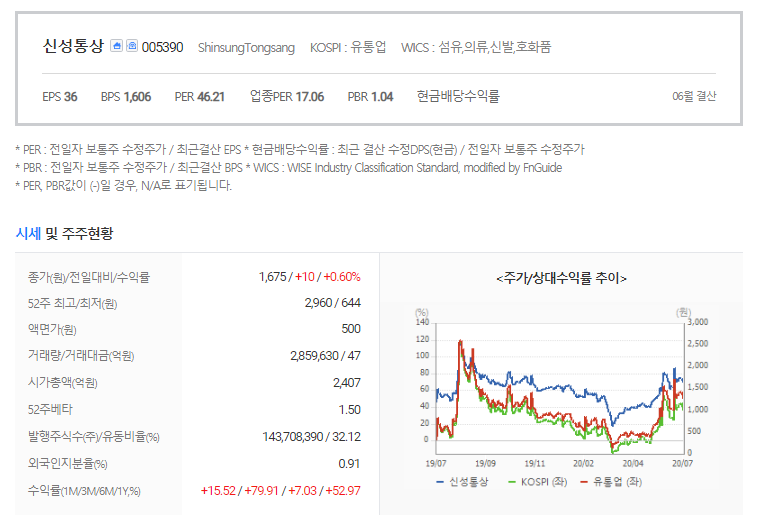Click the 액면가(원) row label
Viewport: 760px width, 515px height.
[x=52, y=329]
